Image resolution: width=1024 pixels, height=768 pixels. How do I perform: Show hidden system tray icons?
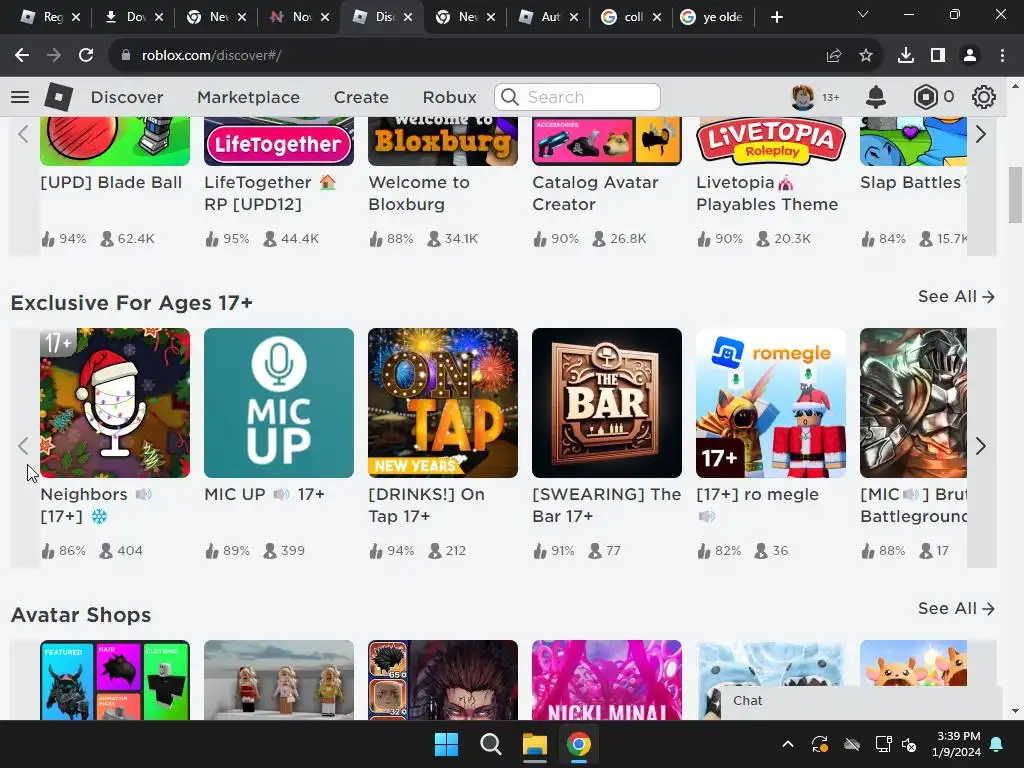click(x=788, y=744)
